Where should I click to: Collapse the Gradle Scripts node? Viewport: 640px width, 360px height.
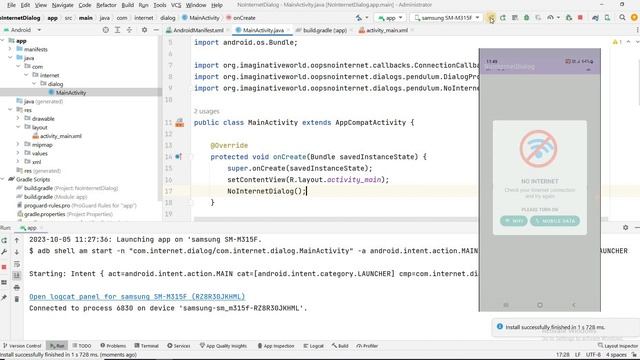click(x=3, y=179)
